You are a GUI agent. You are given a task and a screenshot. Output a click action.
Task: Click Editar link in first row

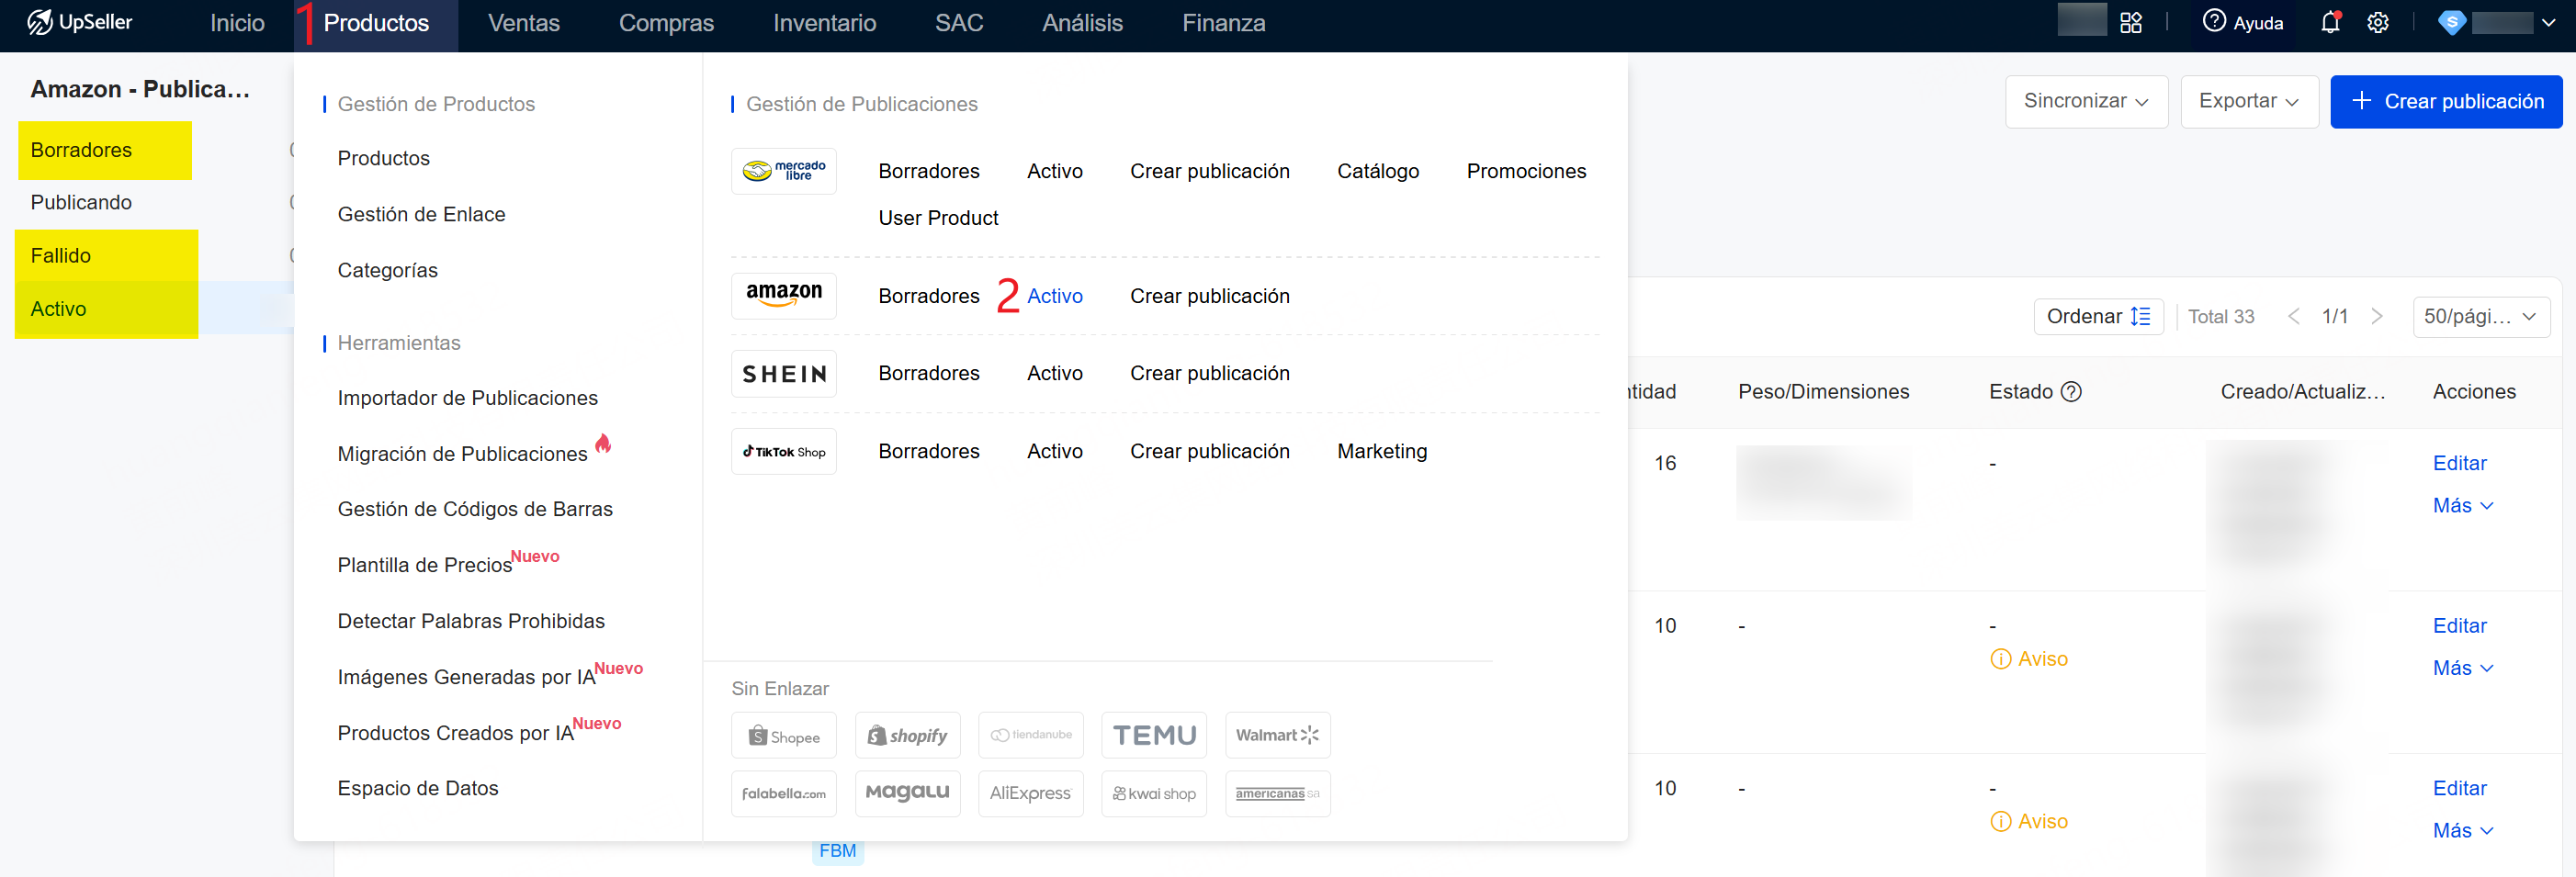2458,463
